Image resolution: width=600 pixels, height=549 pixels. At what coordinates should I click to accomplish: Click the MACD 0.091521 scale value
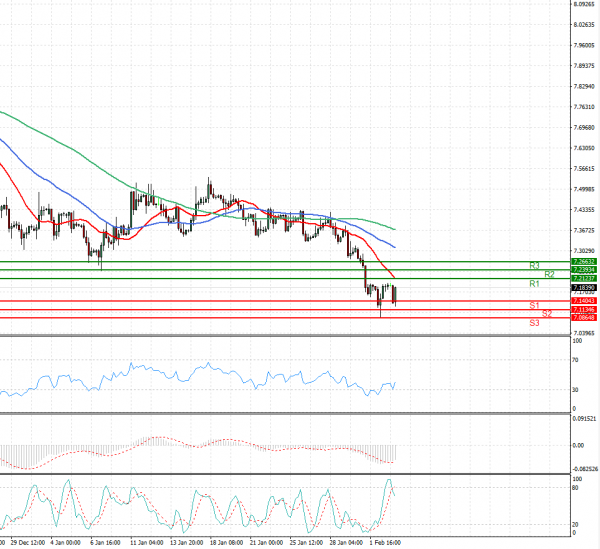tap(584, 419)
